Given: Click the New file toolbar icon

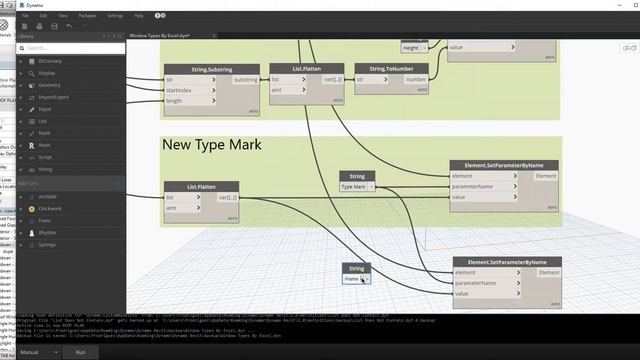Looking at the screenshot, I should tap(24, 26).
